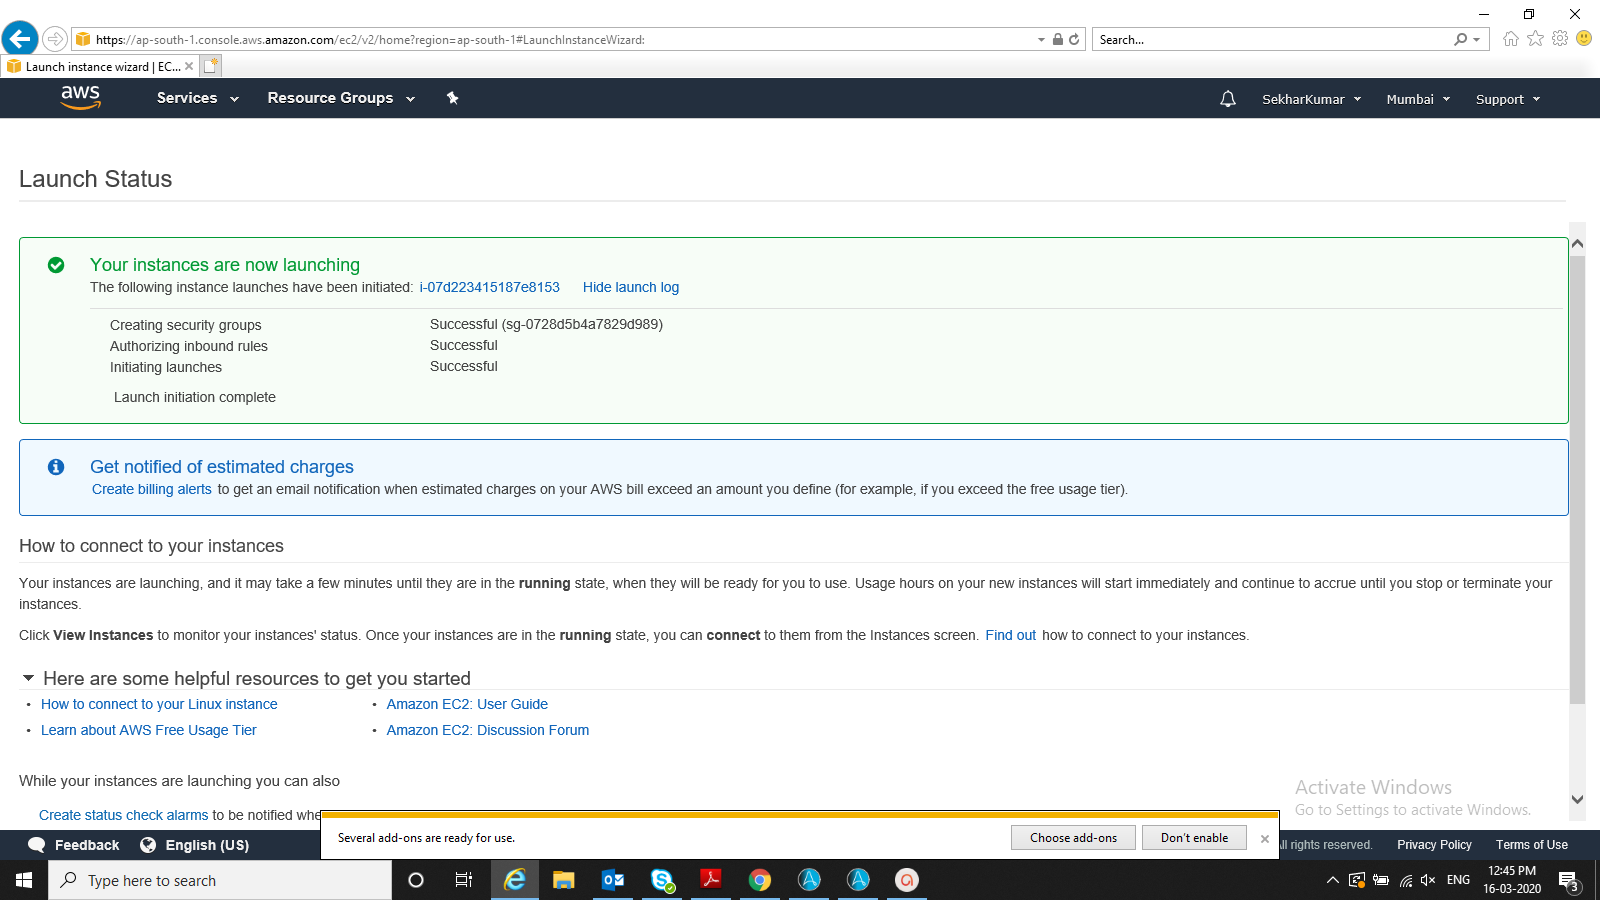Click the browser address bar URL

tap(370, 40)
